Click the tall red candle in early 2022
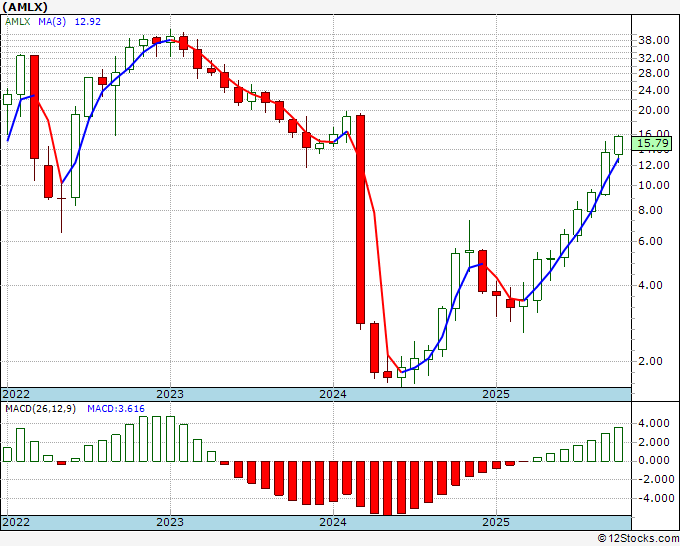This screenshot has width=680, height=546. pyautogui.click(x=34, y=107)
